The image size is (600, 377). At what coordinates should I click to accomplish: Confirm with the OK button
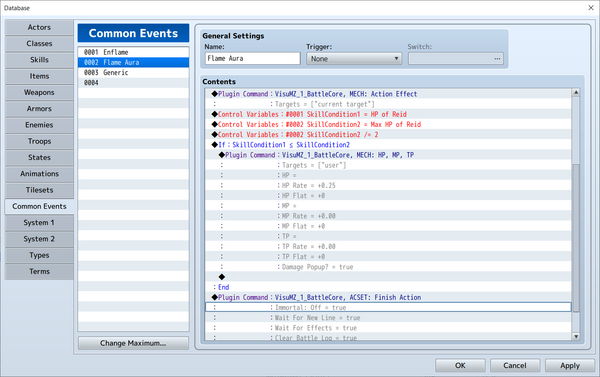coord(460,366)
